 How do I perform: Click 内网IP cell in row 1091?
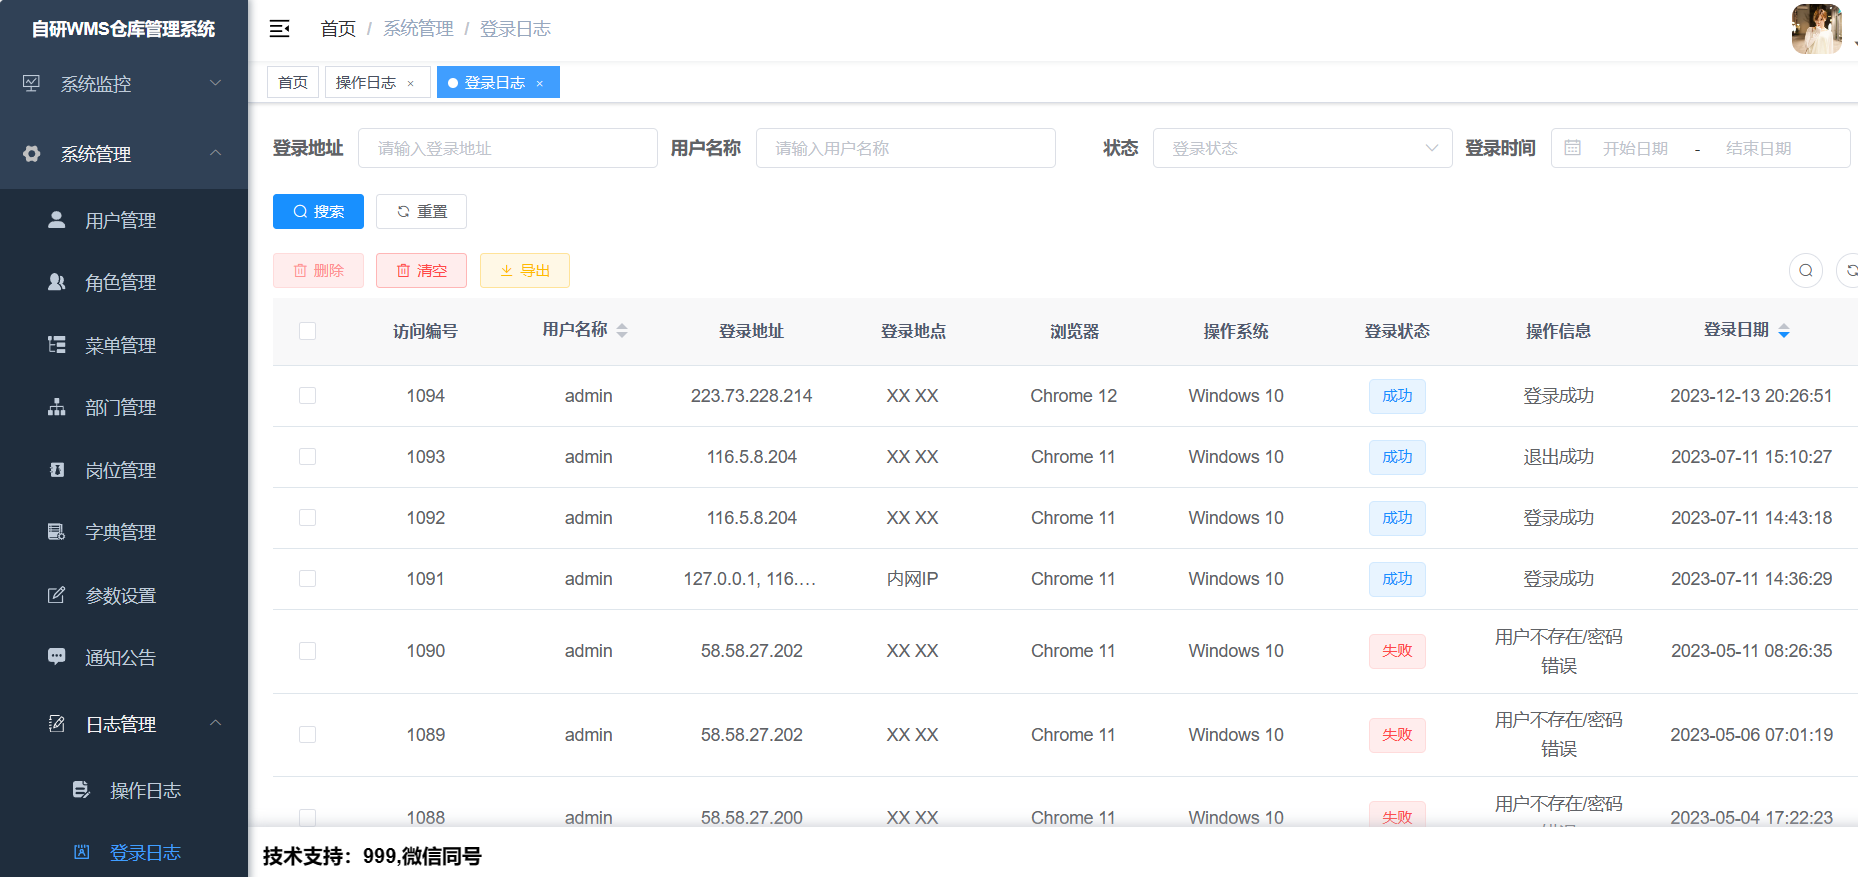(x=912, y=579)
